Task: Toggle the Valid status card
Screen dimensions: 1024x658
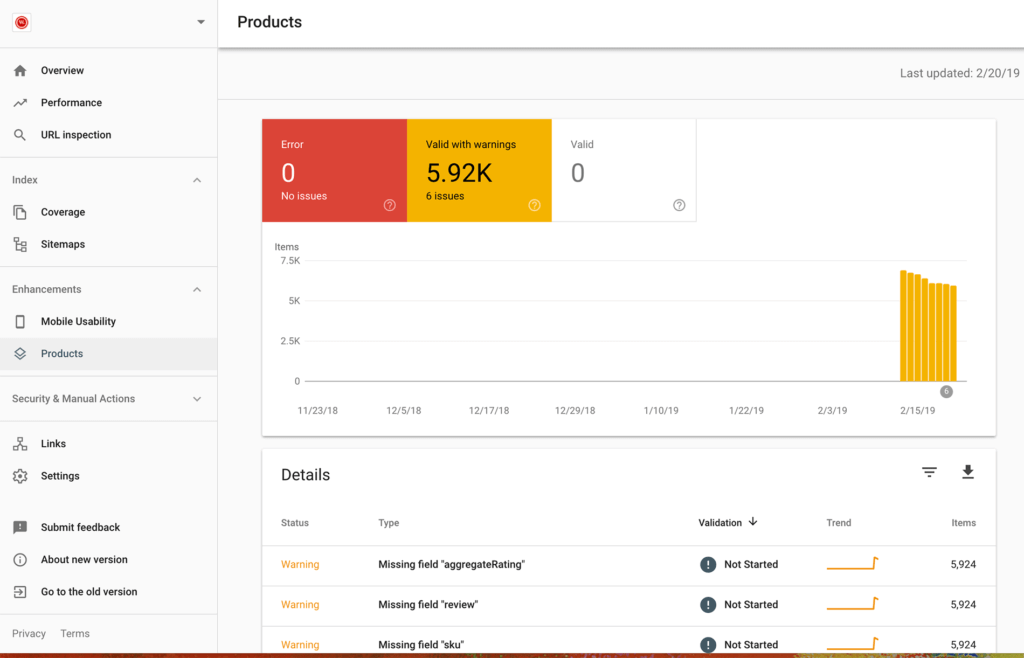Action: click(x=623, y=170)
